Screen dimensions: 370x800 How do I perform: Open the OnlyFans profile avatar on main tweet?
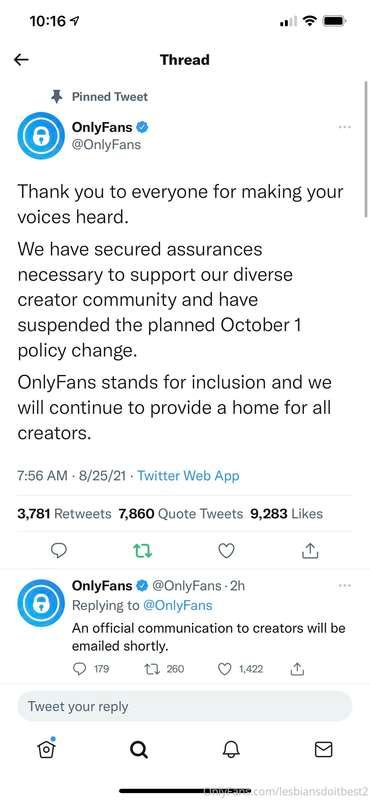tap(41, 136)
